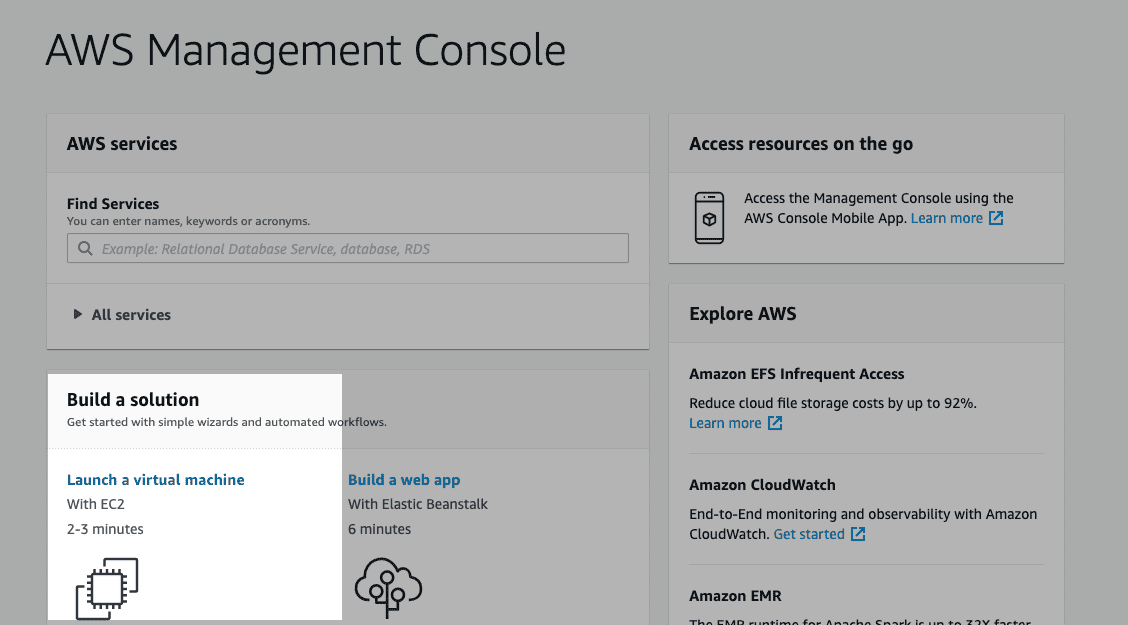Open Build a web app with Elastic Beanstalk
The height and width of the screenshot is (625, 1128).
403,479
